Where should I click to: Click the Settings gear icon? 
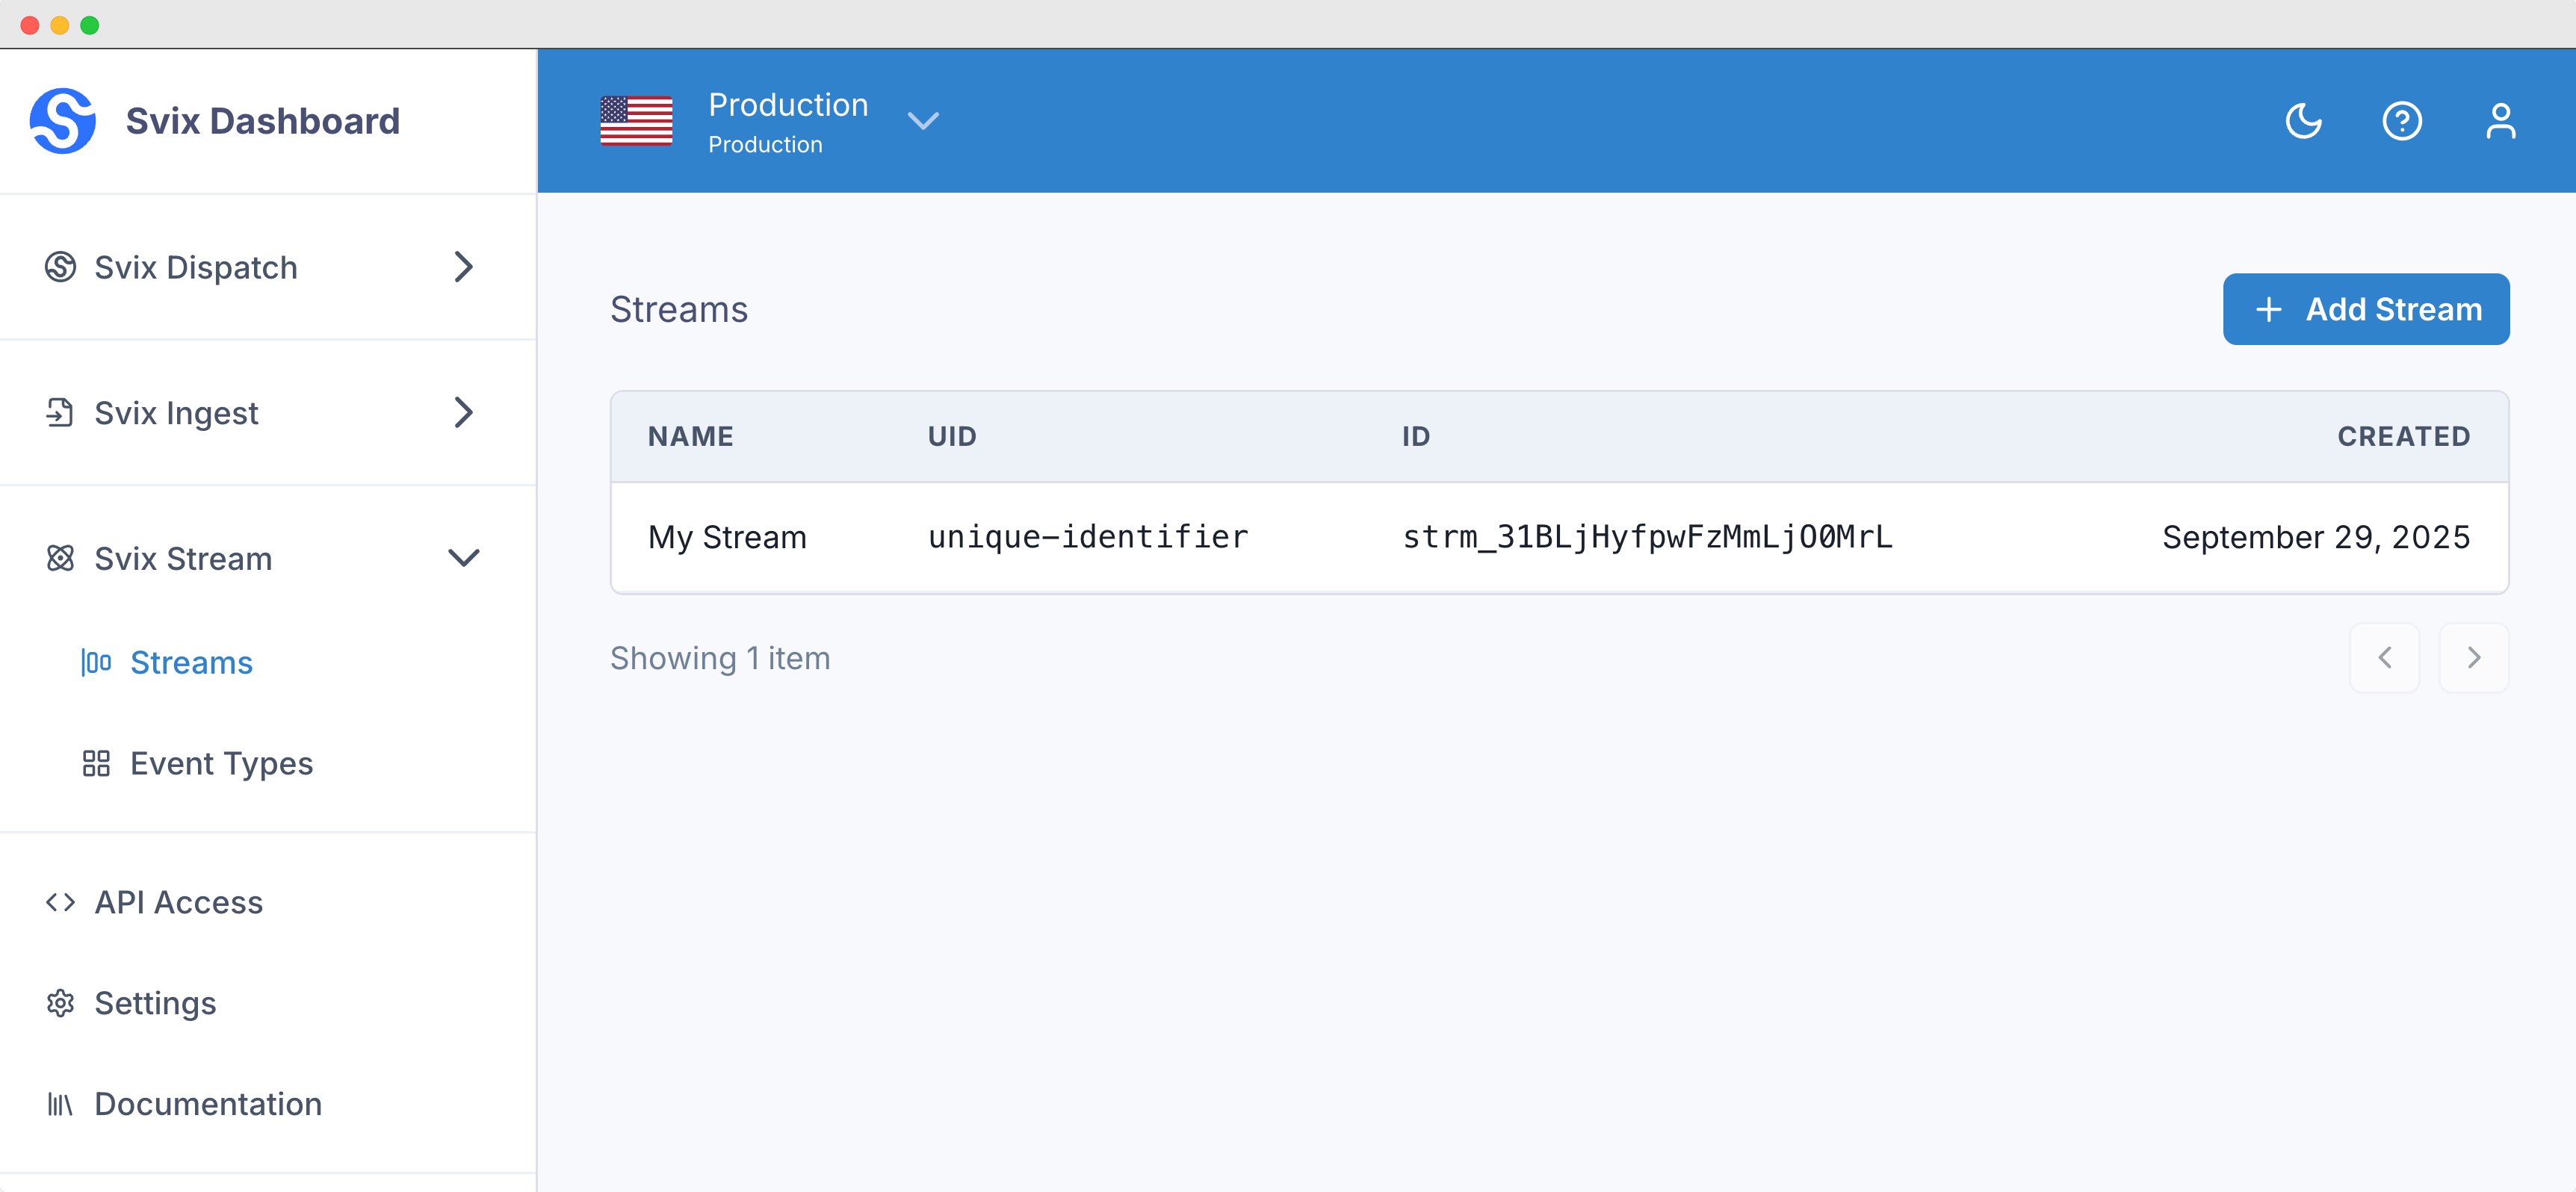coord(60,1003)
